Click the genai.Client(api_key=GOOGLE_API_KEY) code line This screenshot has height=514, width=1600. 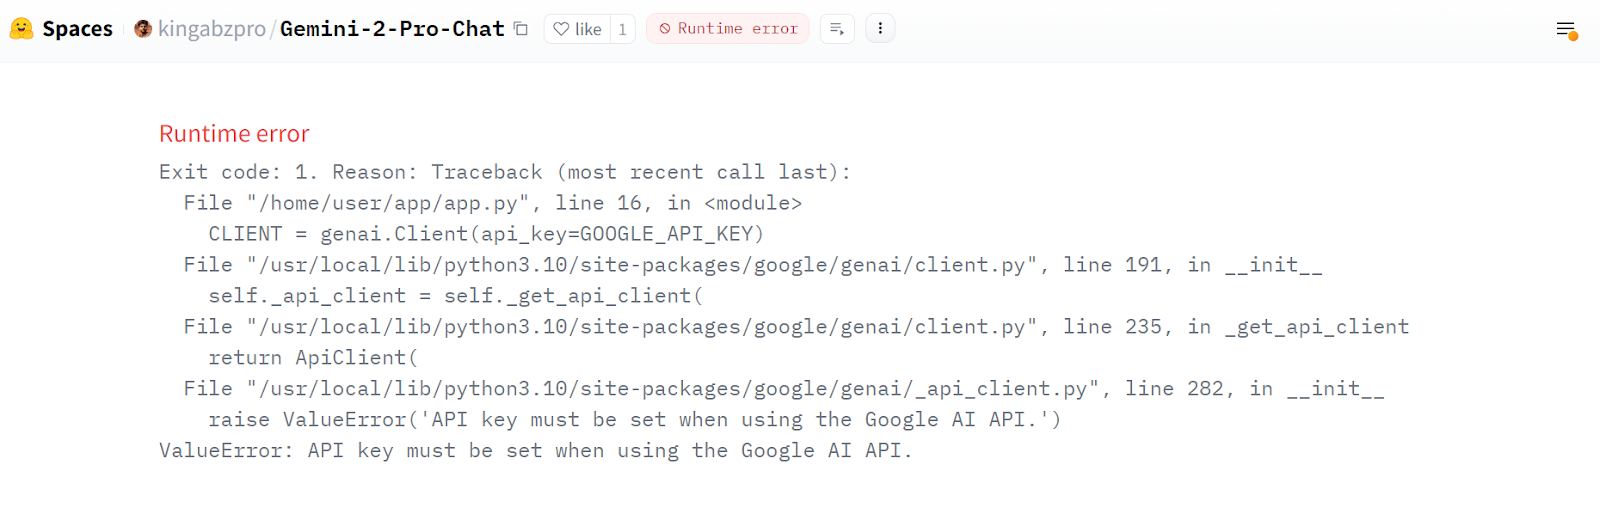486,234
